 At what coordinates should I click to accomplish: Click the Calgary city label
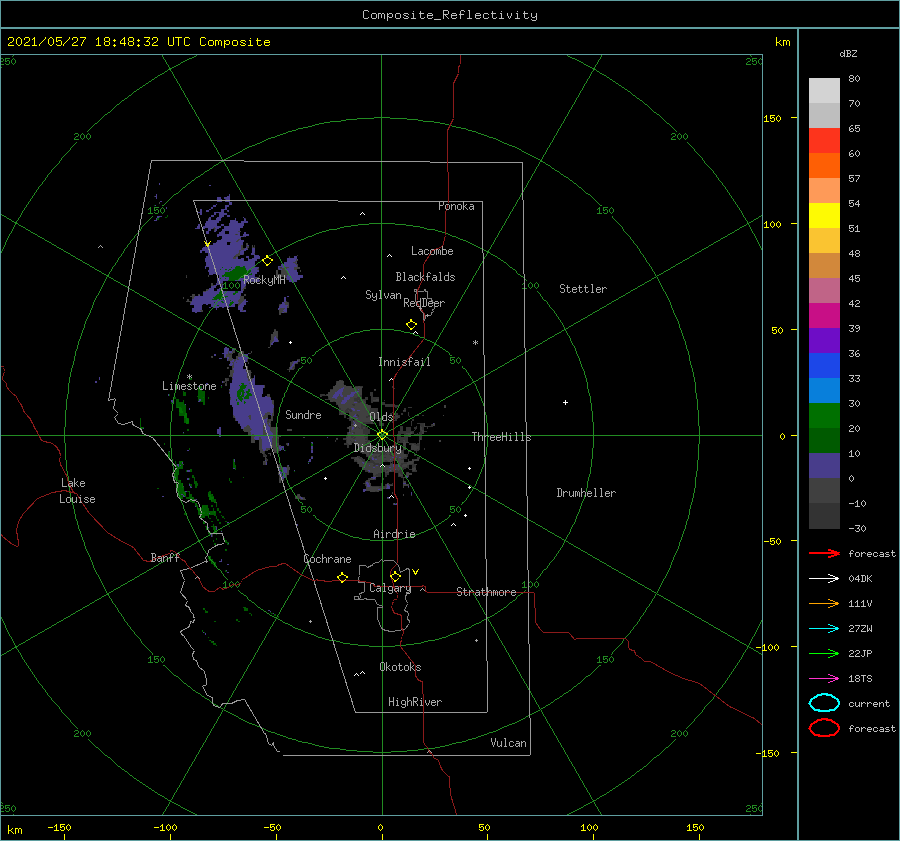point(390,588)
